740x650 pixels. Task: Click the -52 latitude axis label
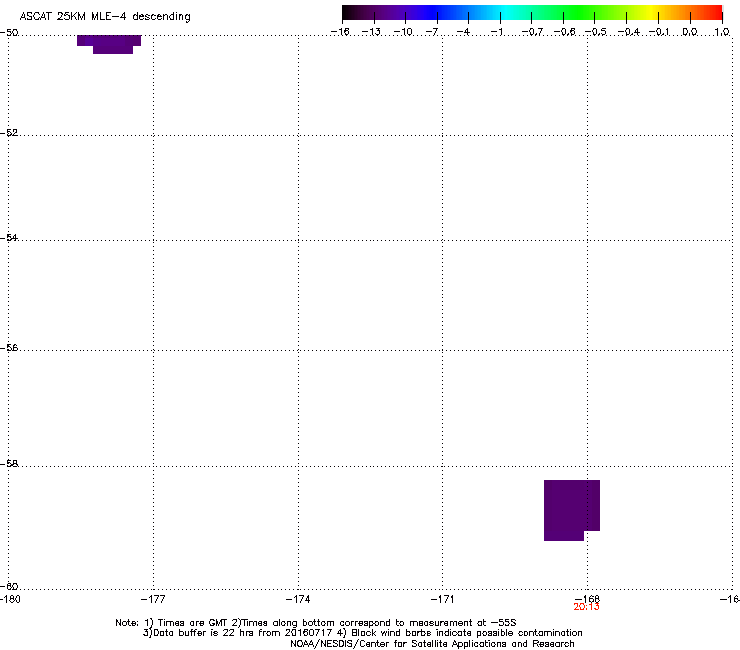(9, 133)
